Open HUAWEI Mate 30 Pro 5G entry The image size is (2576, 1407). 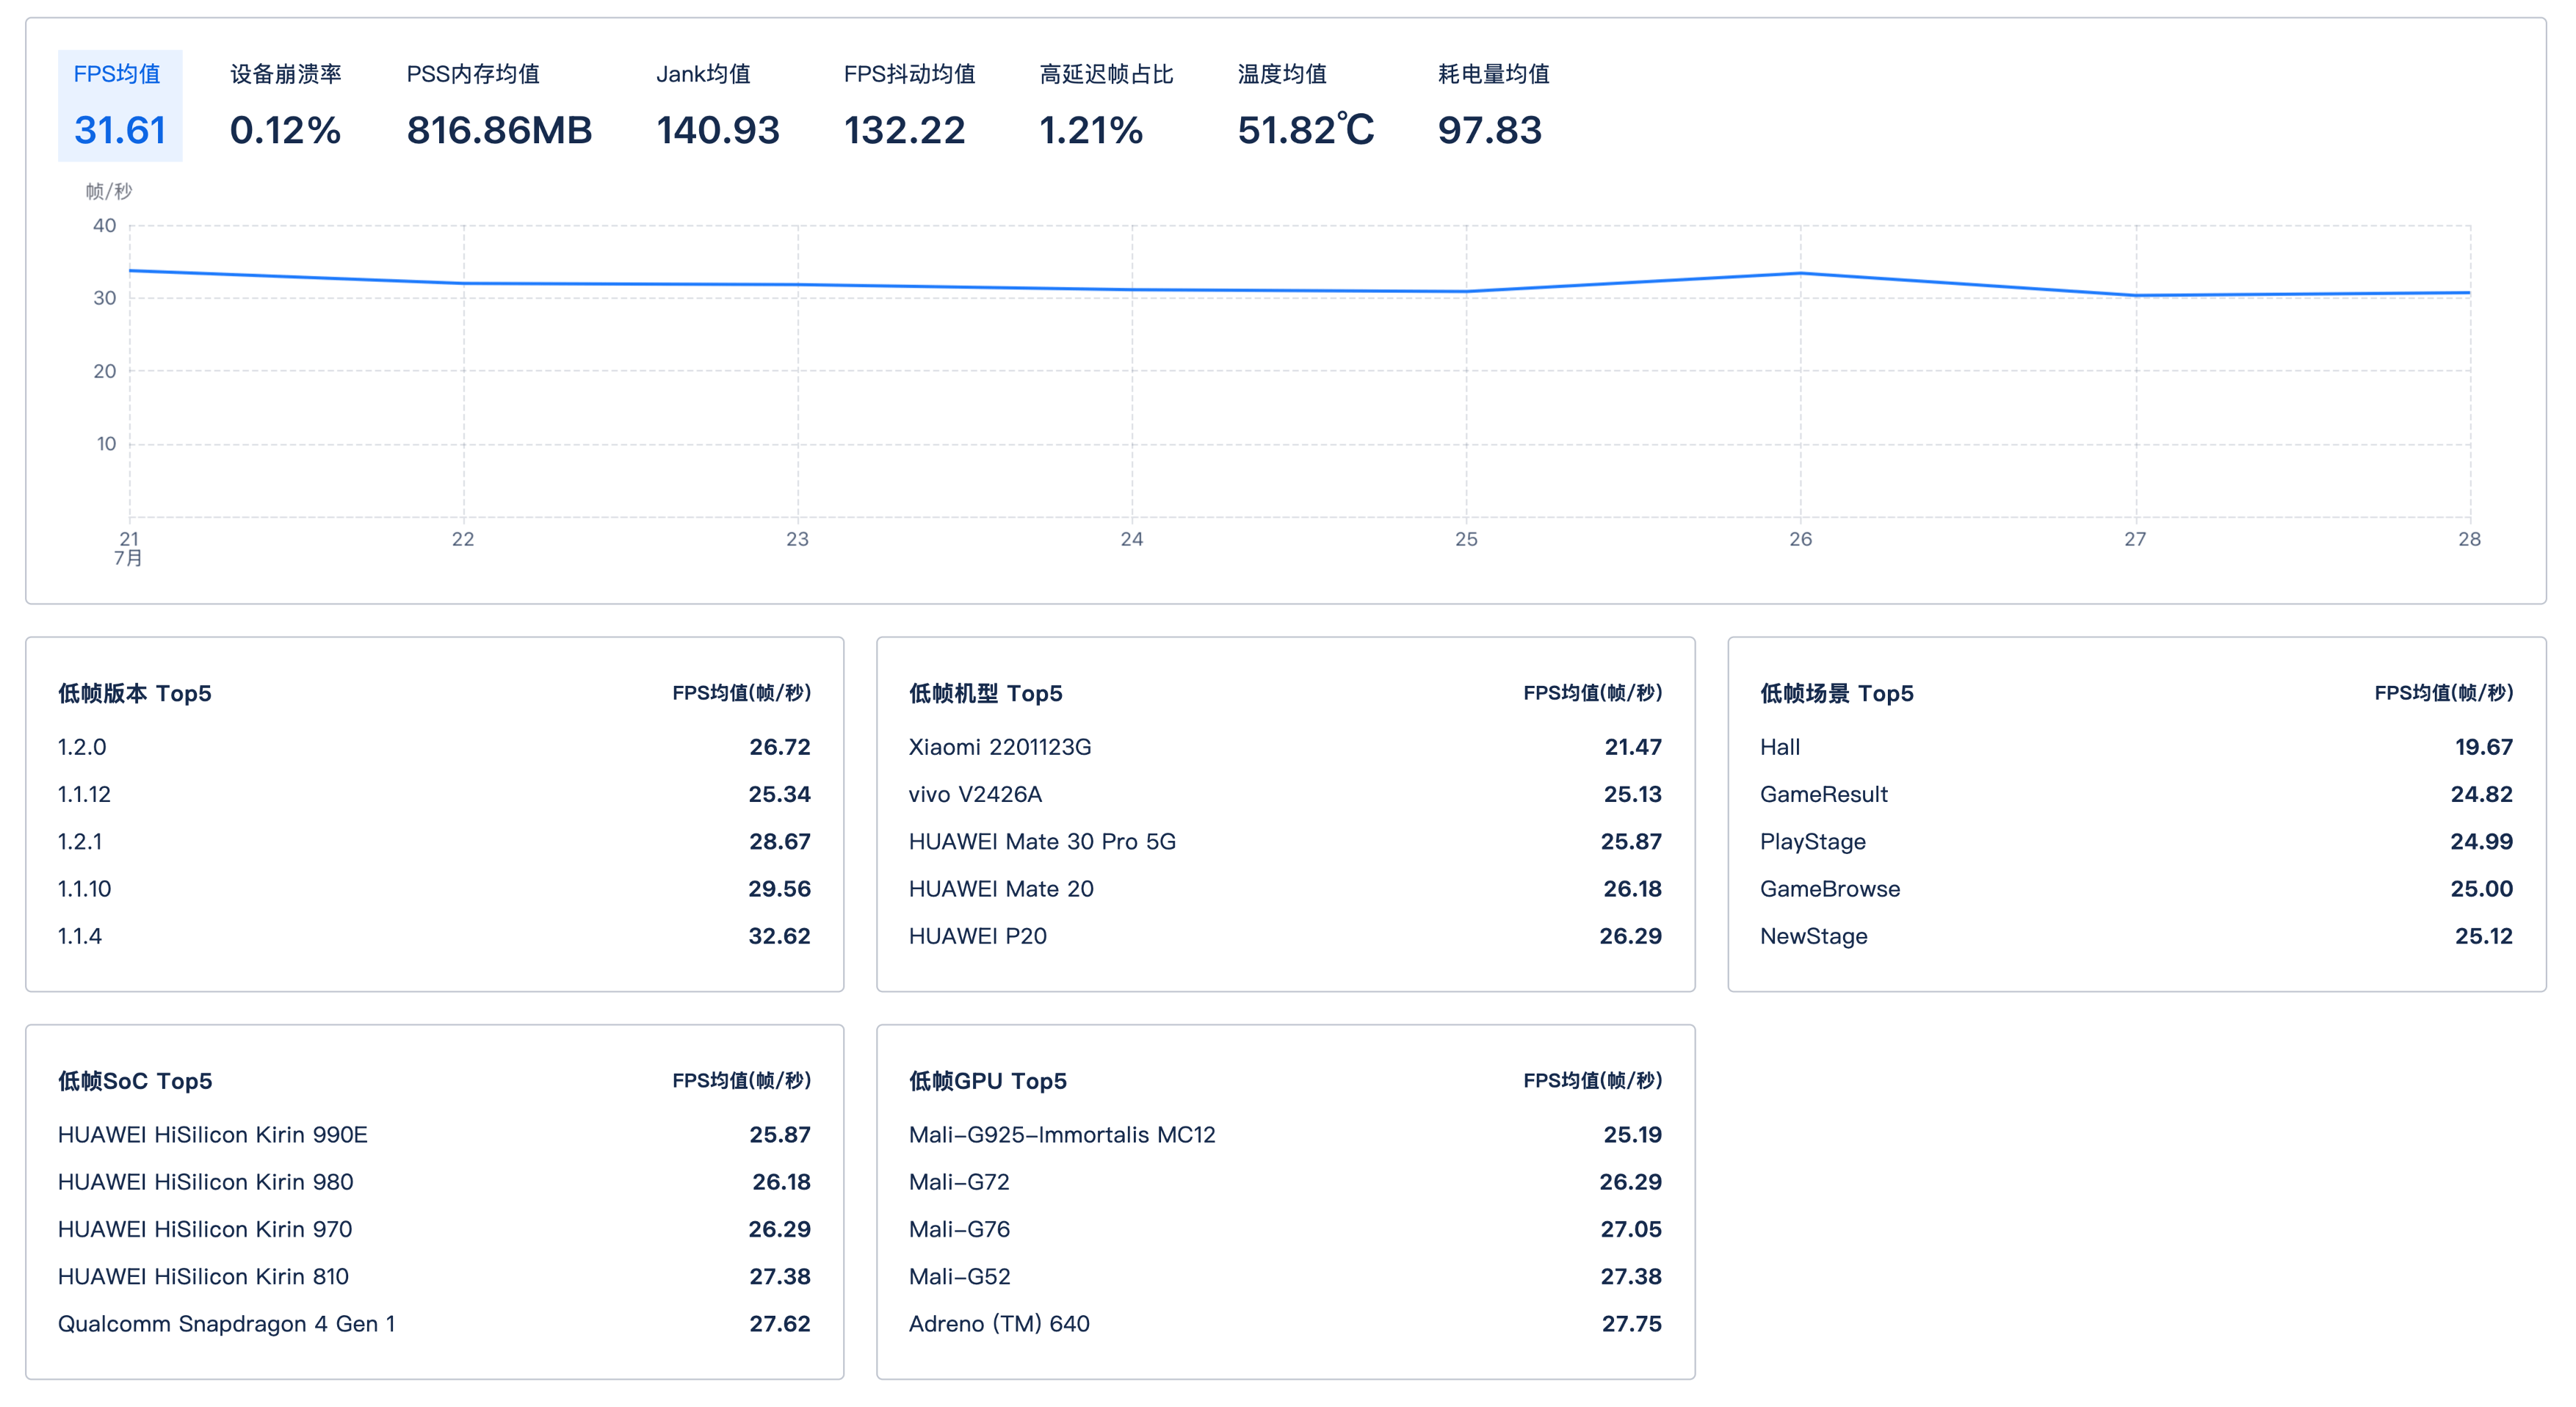[1041, 842]
